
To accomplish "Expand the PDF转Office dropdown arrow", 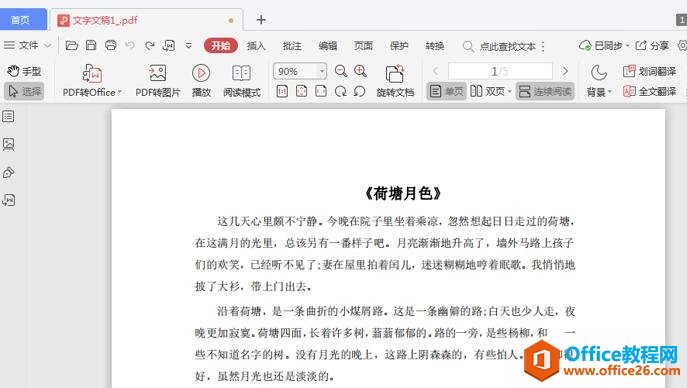I will click(x=120, y=92).
